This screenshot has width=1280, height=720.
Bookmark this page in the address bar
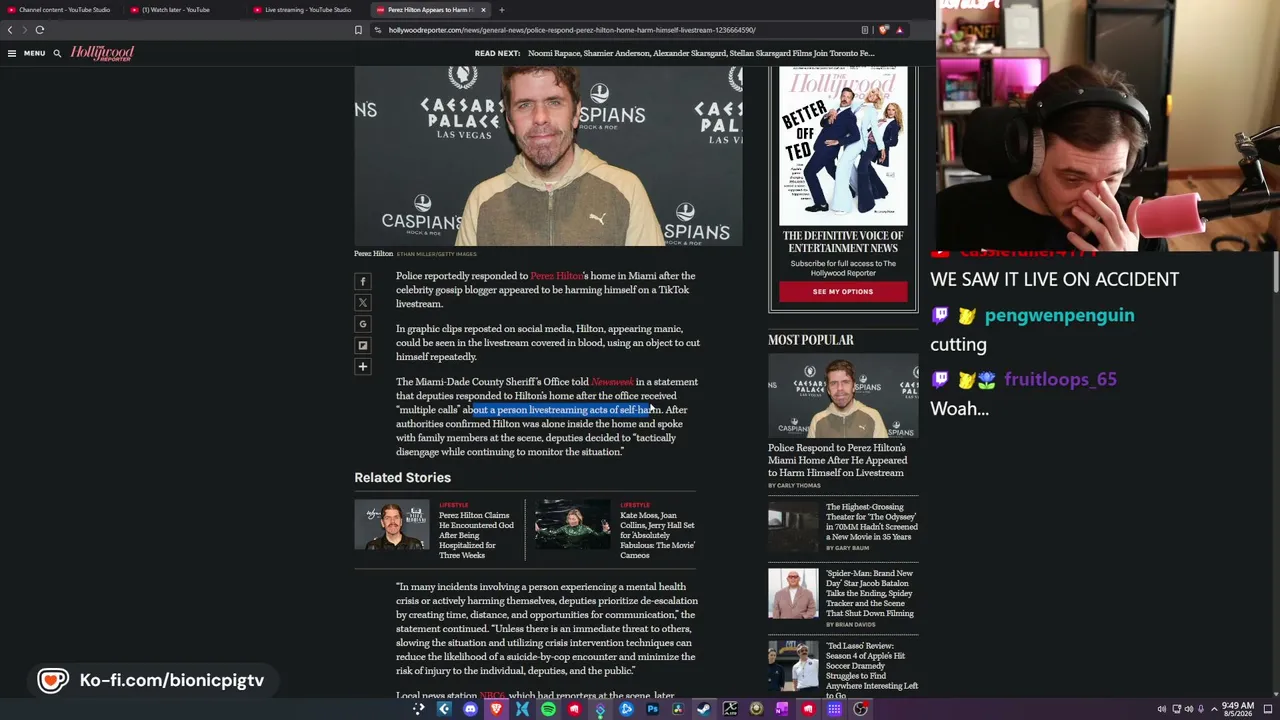358,30
